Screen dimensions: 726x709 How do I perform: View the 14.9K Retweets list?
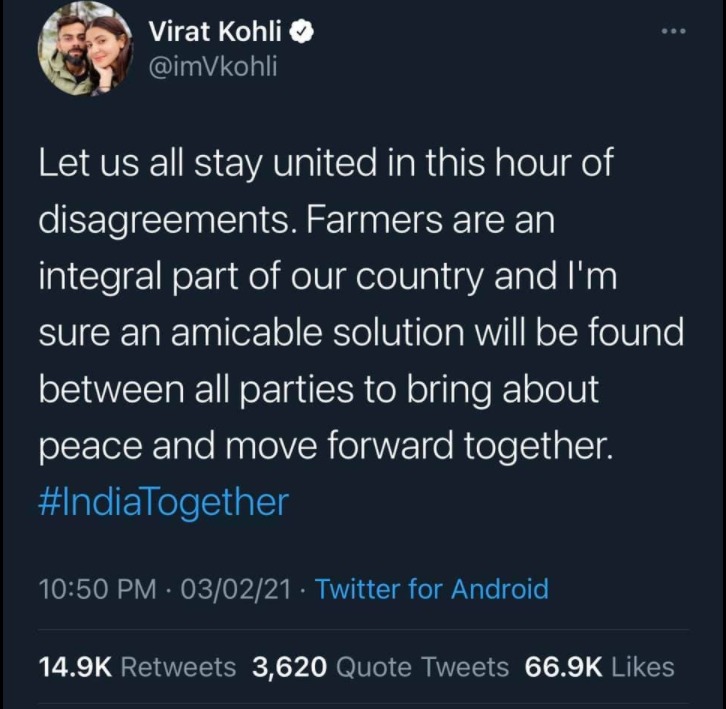point(137,667)
